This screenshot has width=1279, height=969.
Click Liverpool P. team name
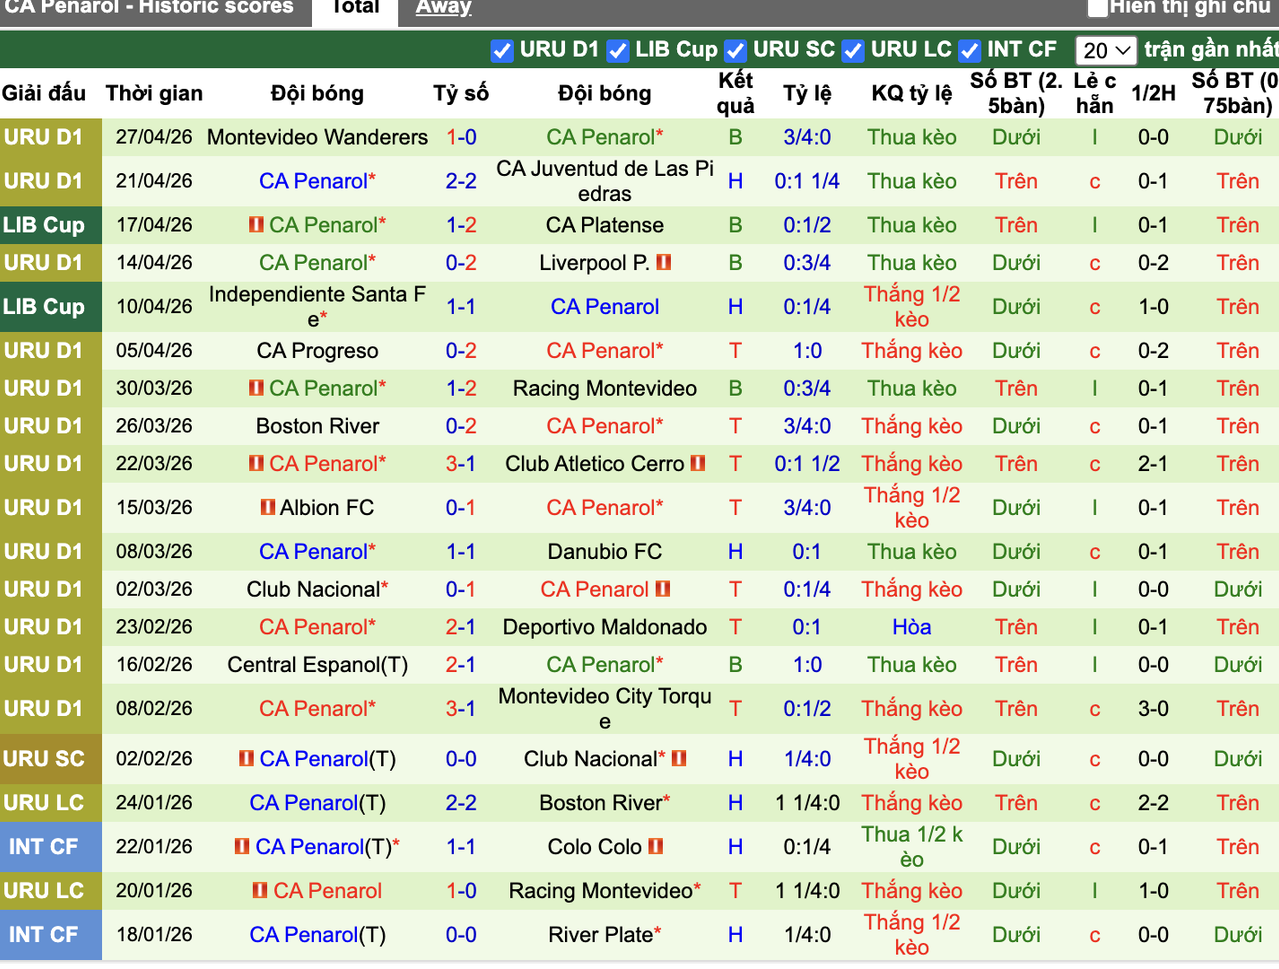coord(595,263)
